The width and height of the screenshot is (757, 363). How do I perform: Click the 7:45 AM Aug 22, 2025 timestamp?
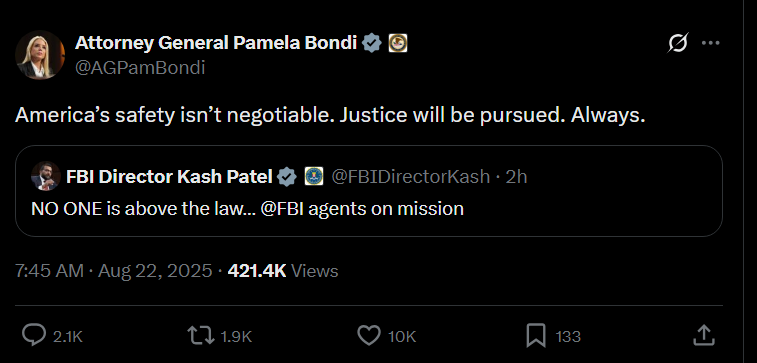[x=113, y=271]
